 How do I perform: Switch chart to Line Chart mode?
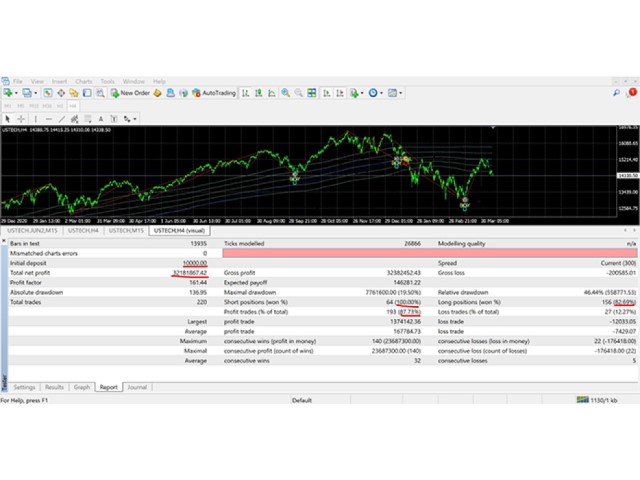271,93
